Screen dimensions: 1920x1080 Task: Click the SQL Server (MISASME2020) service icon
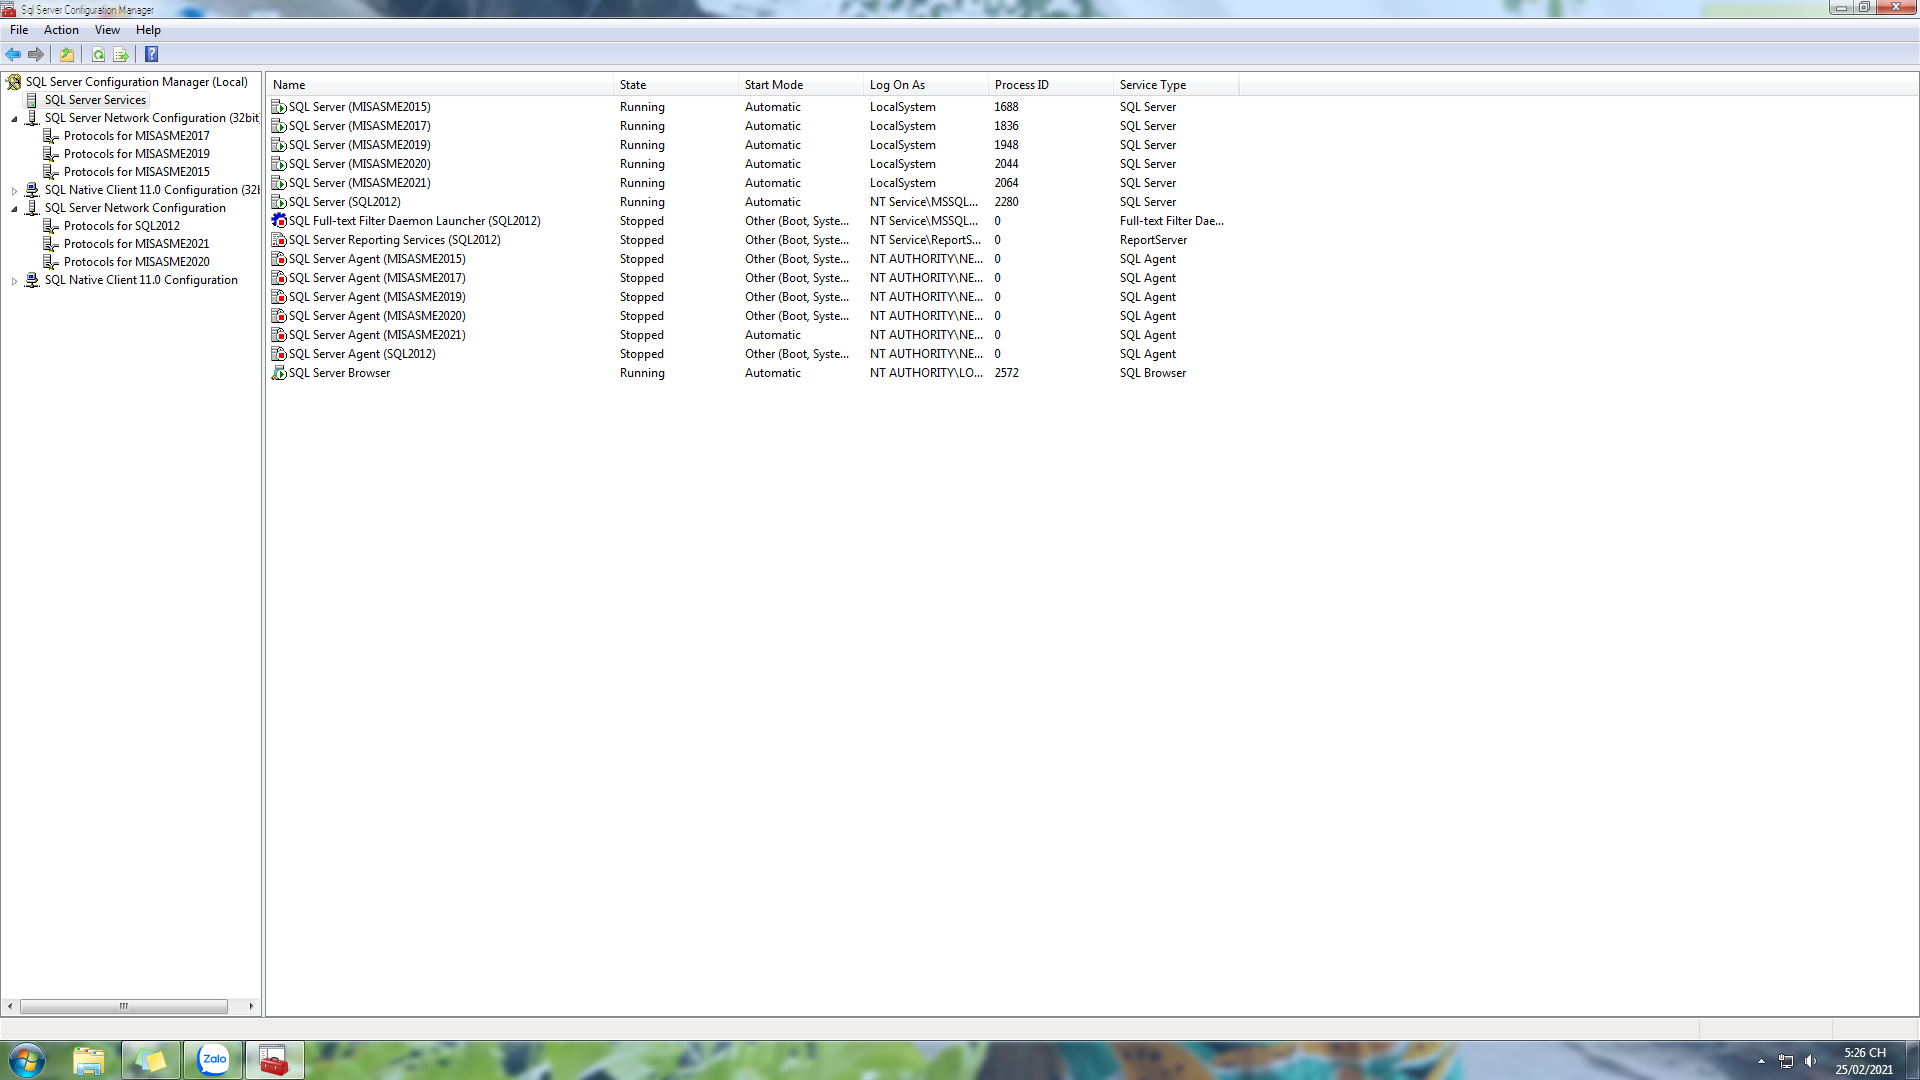pos(279,164)
